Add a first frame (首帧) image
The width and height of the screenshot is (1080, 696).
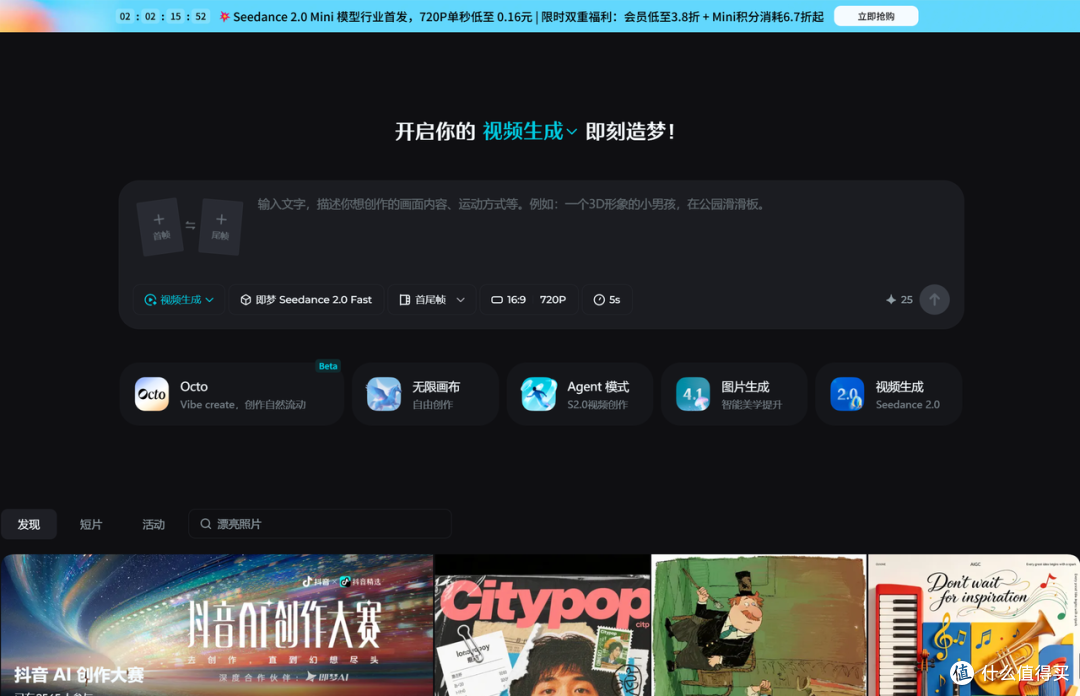tap(160, 227)
